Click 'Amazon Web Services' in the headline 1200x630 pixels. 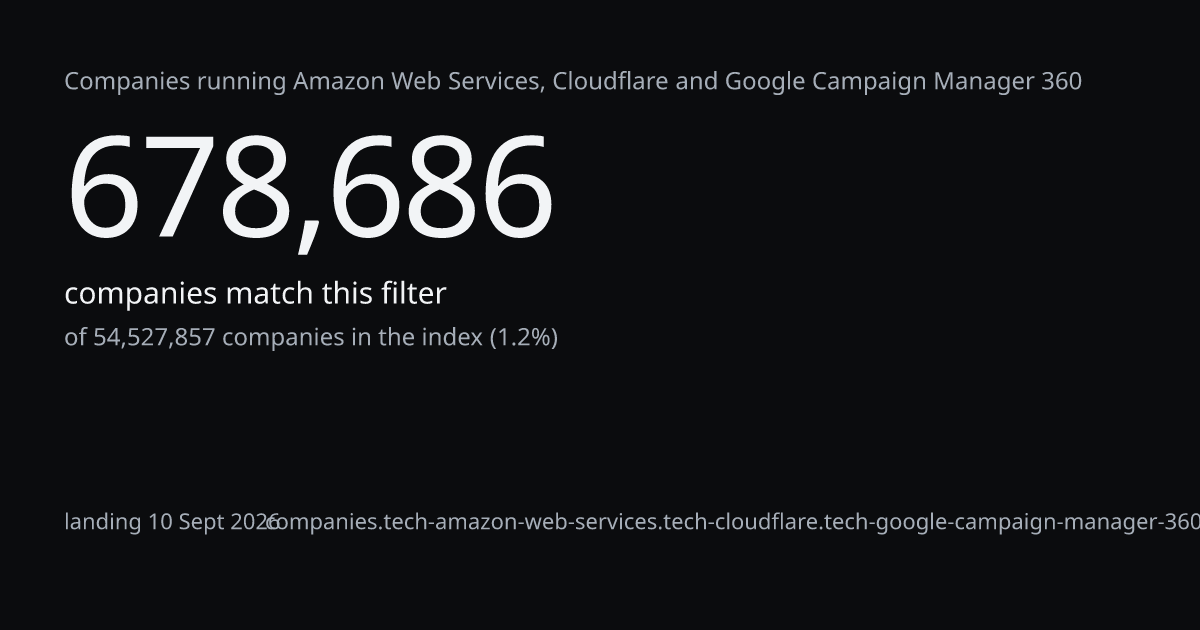(418, 82)
